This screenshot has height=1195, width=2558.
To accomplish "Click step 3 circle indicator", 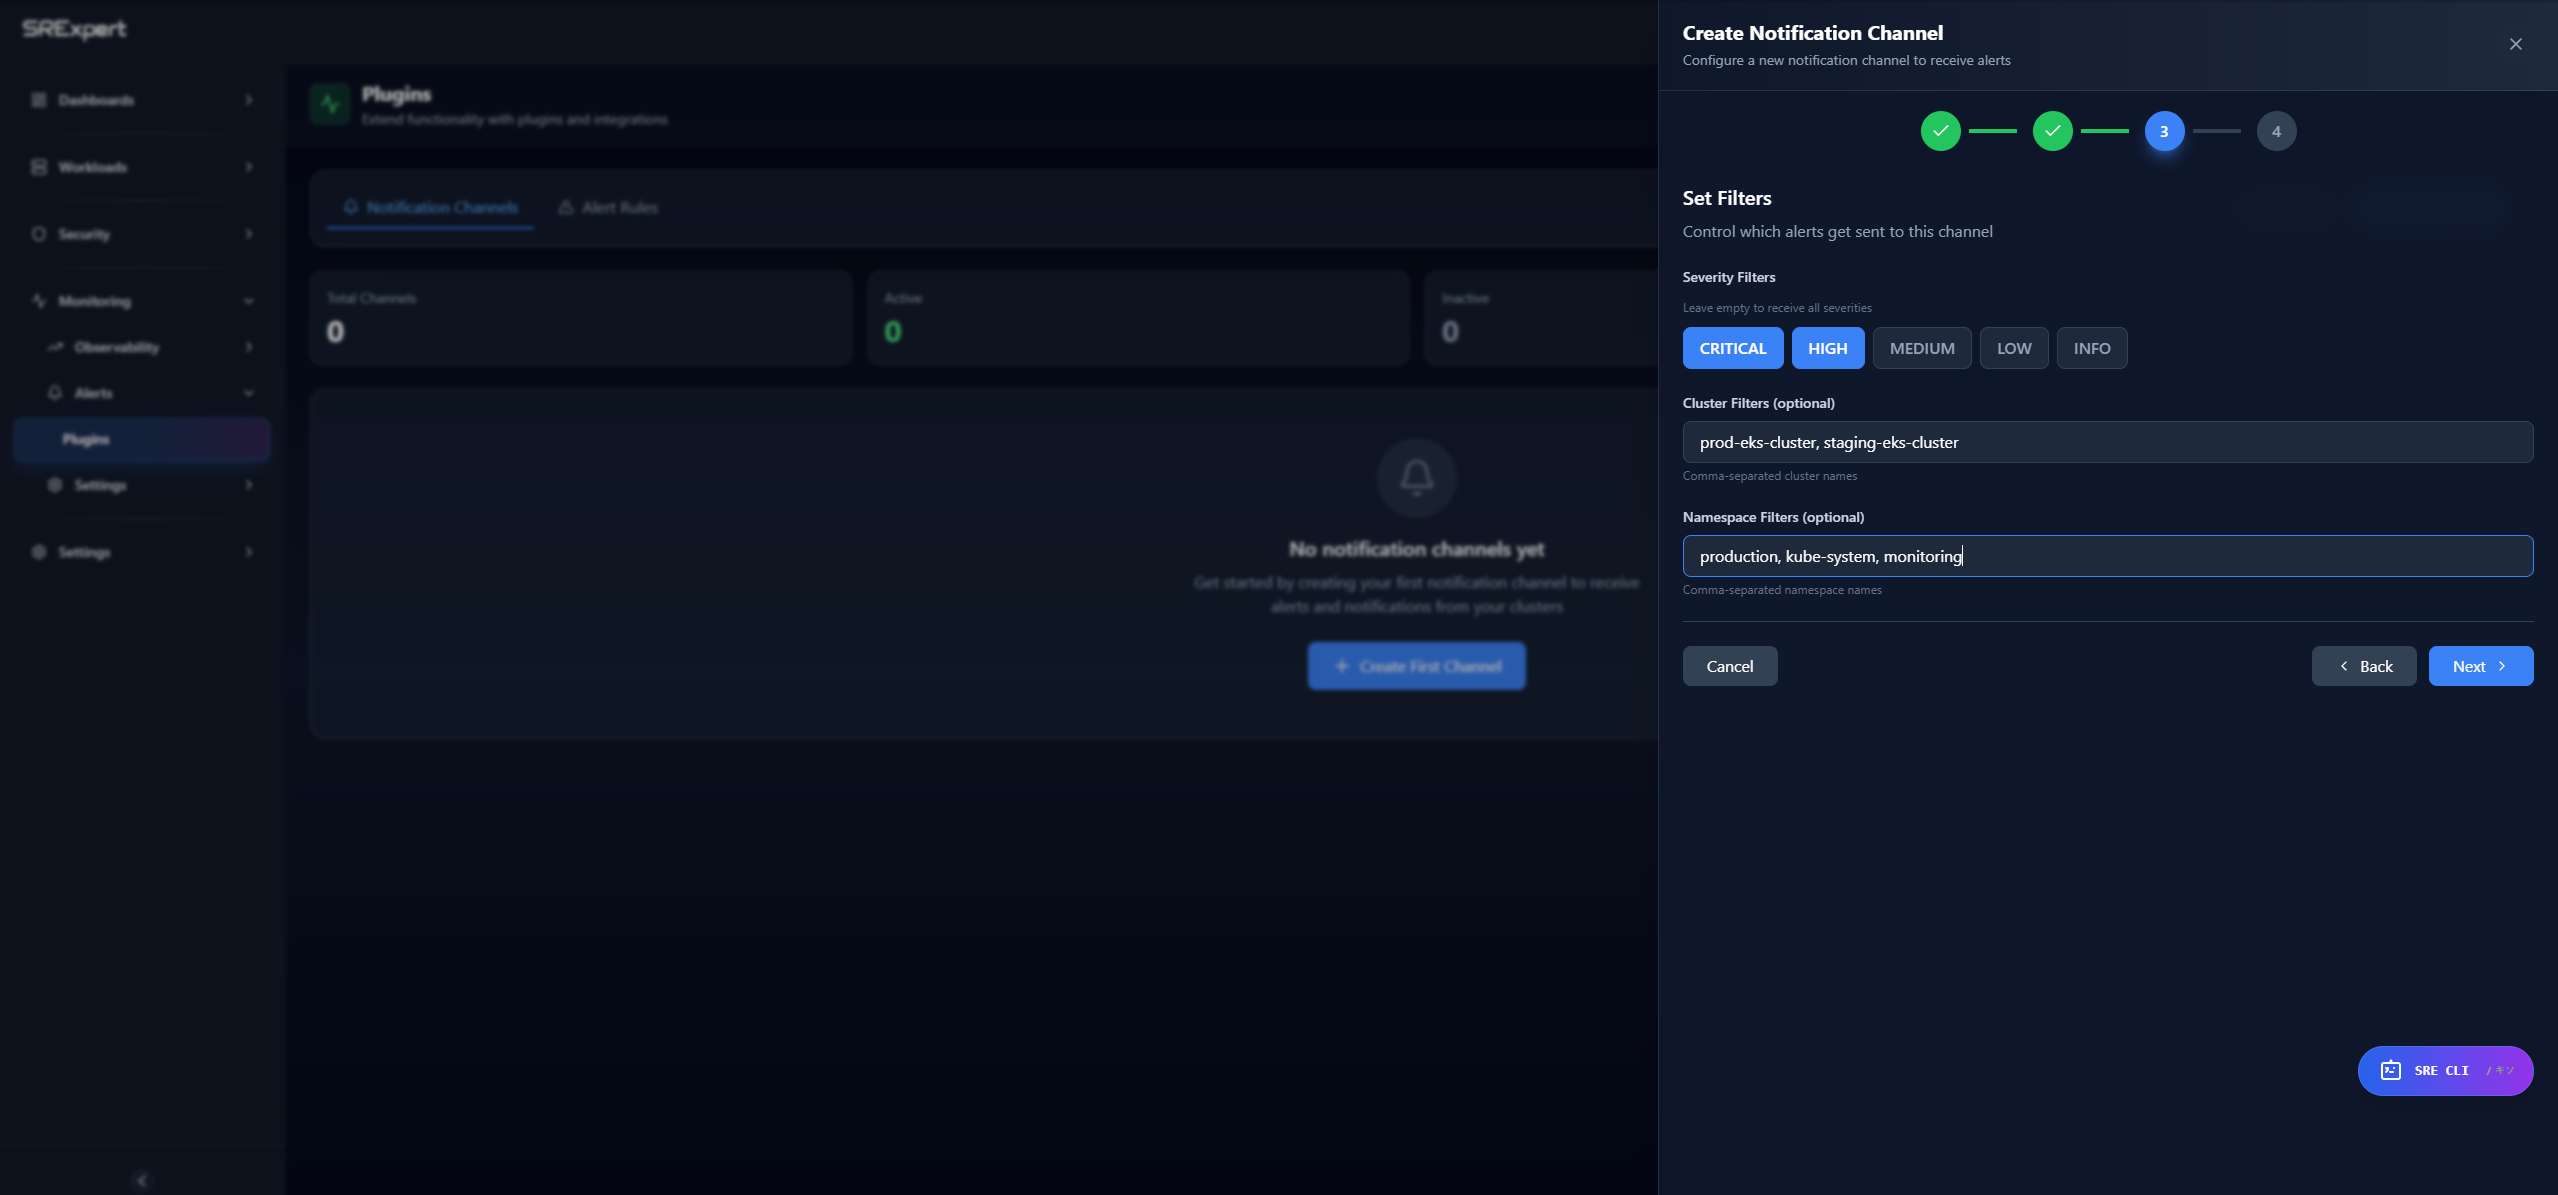I will click(2164, 131).
